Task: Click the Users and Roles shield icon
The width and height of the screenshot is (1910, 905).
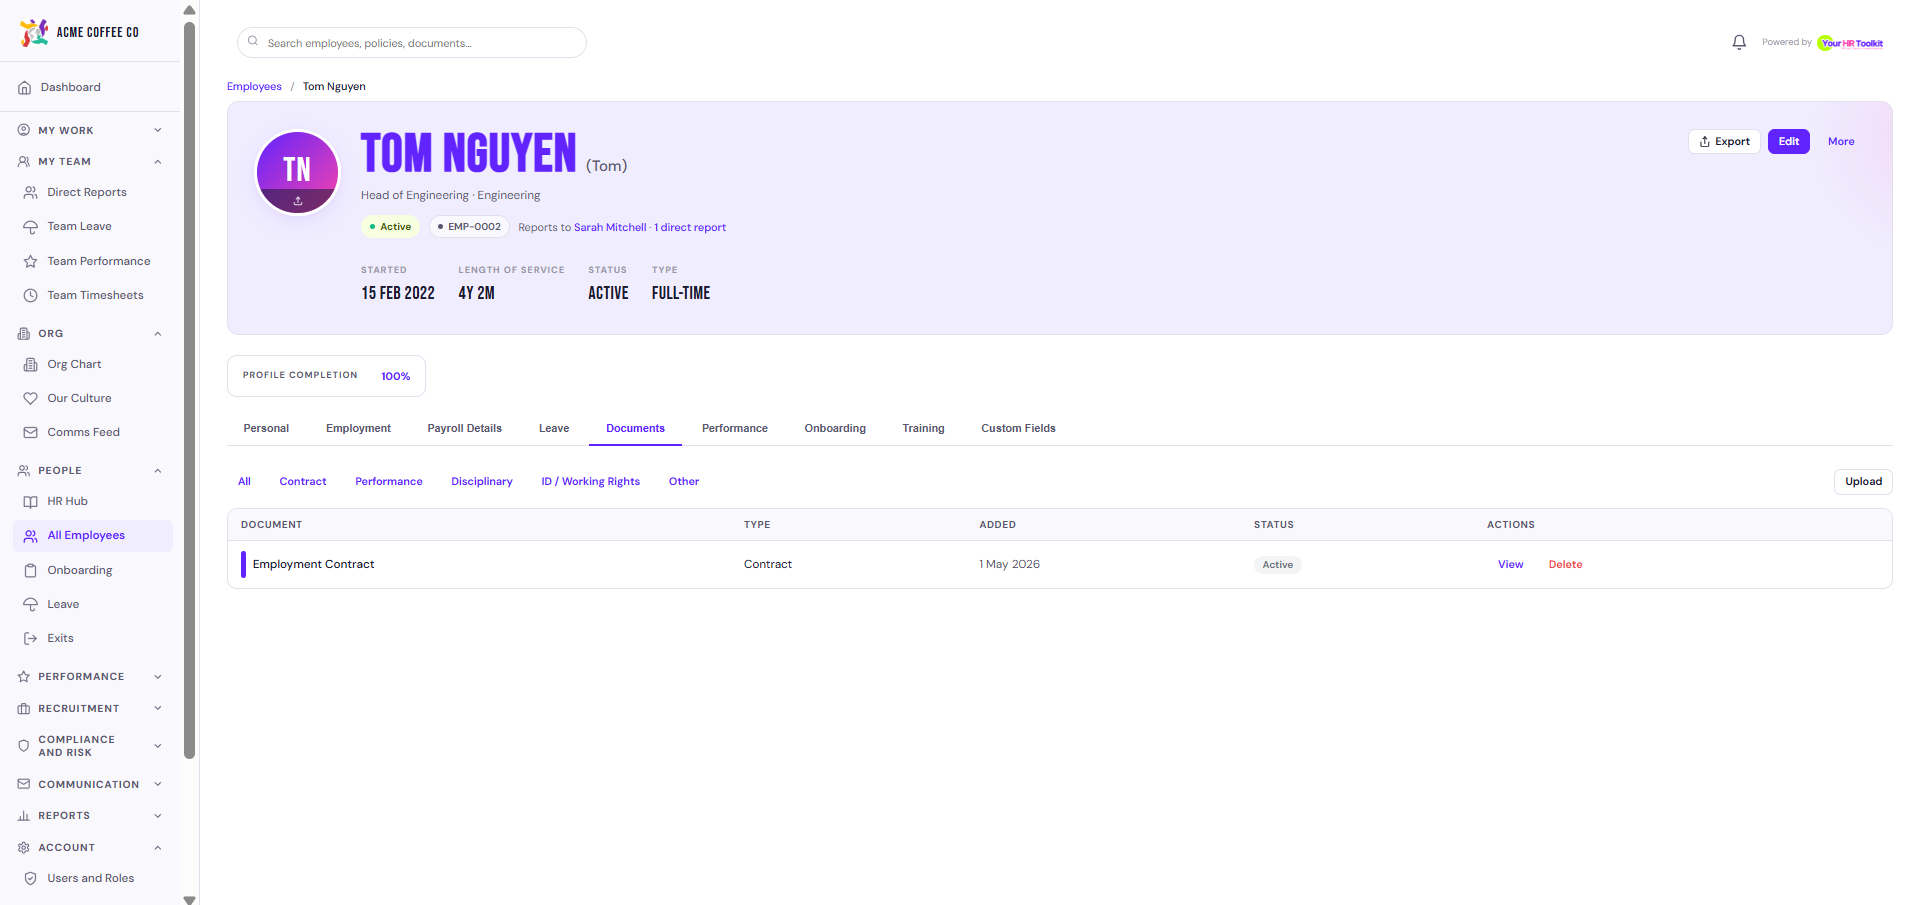Action: point(30,879)
